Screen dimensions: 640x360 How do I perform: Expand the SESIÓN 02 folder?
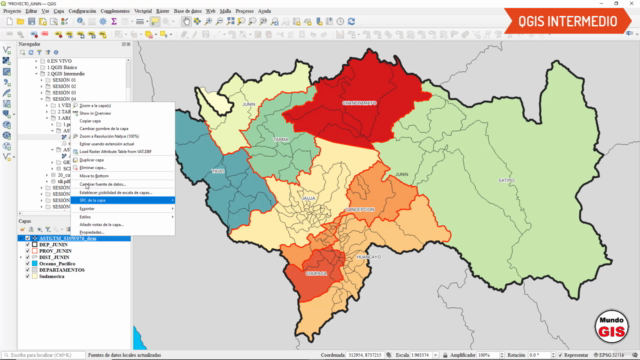click(42, 87)
